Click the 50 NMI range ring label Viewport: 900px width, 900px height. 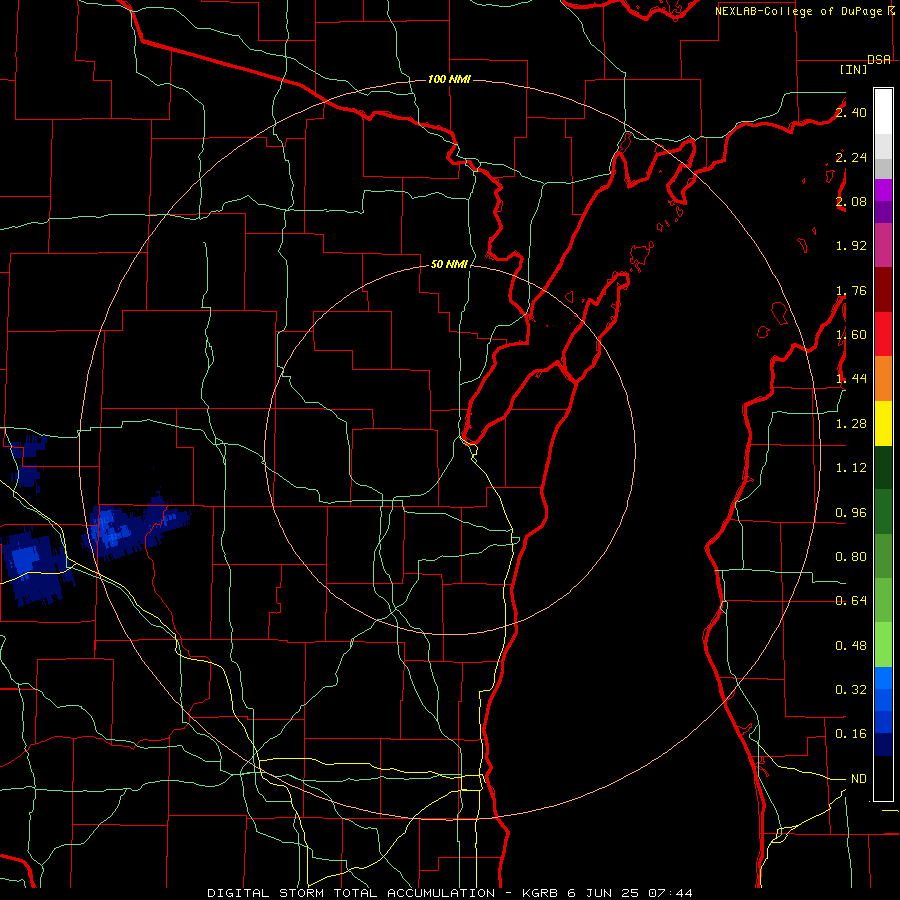pyautogui.click(x=449, y=264)
